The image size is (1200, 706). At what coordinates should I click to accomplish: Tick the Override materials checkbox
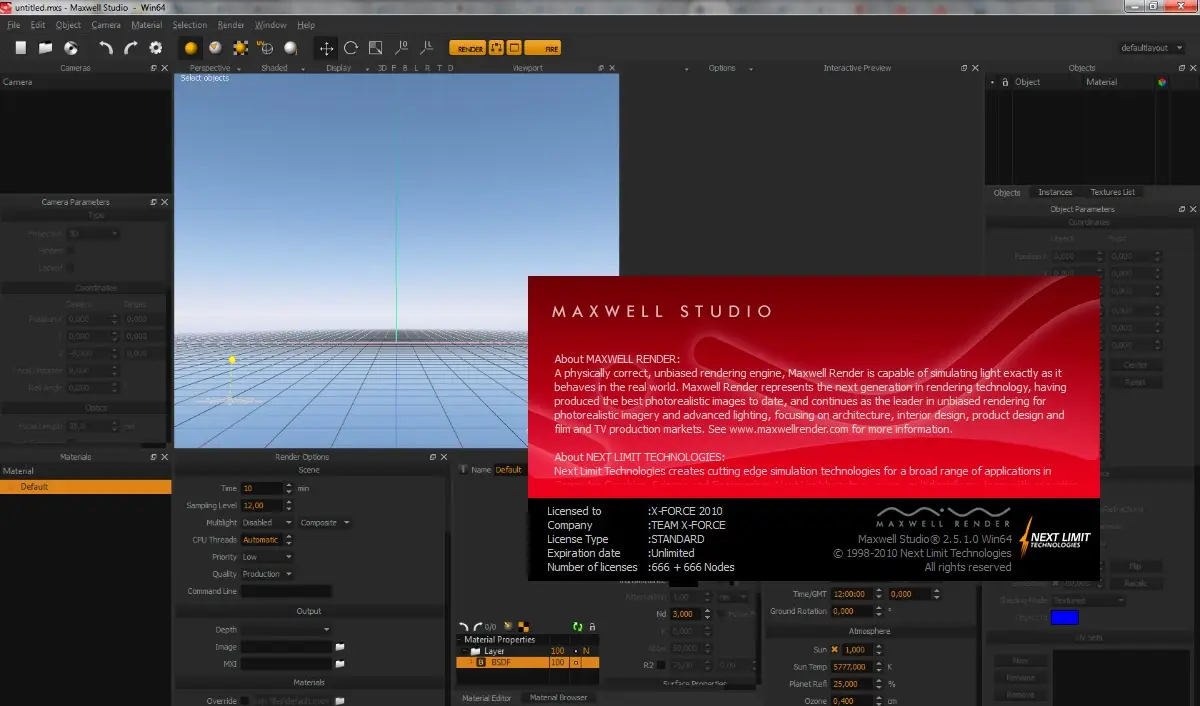(243, 701)
